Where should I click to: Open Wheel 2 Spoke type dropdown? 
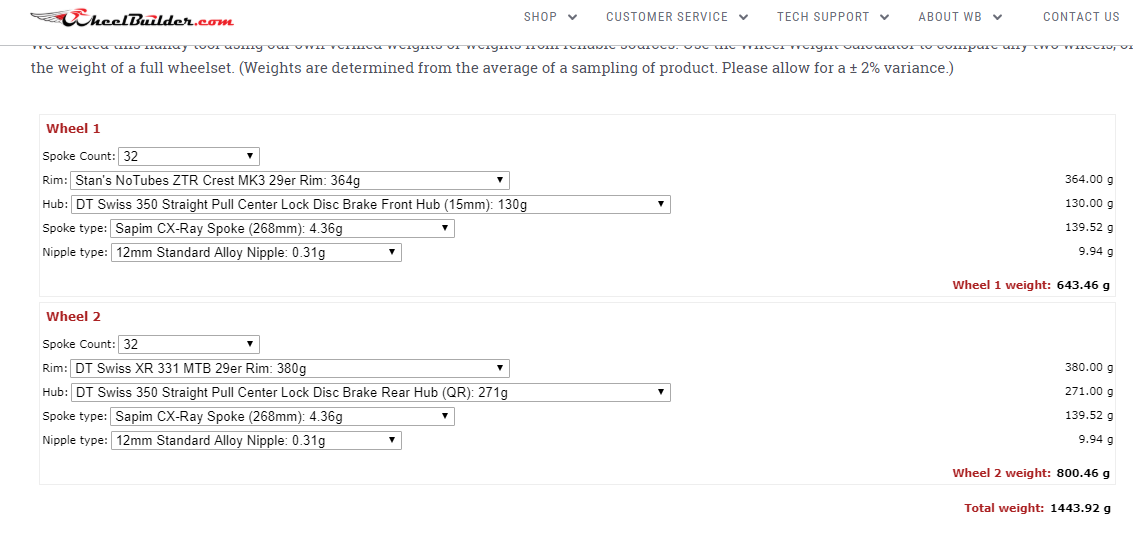click(x=282, y=416)
